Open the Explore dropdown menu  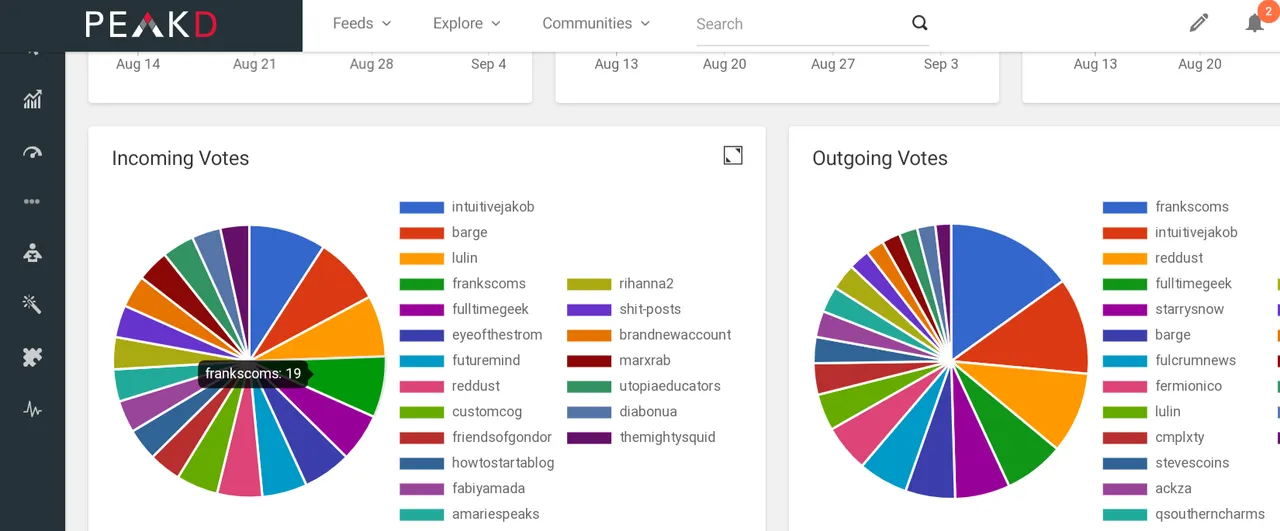pyautogui.click(x=467, y=23)
